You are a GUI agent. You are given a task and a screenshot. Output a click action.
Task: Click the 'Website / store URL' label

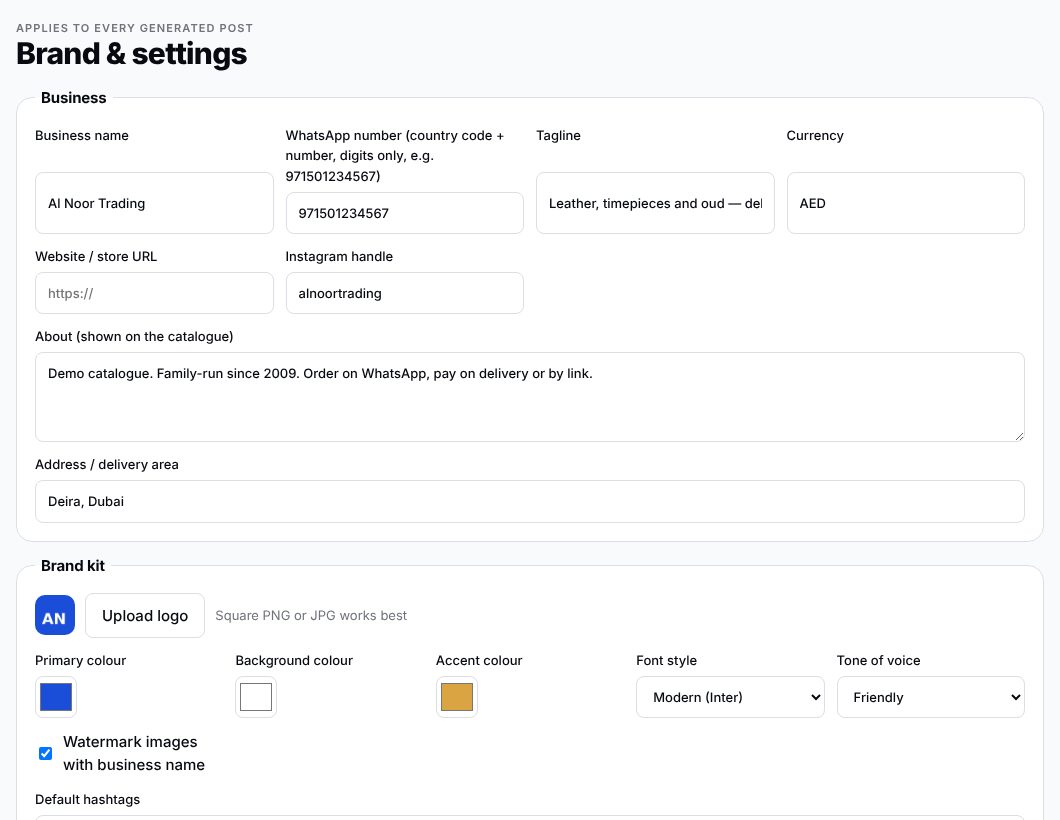coord(96,256)
